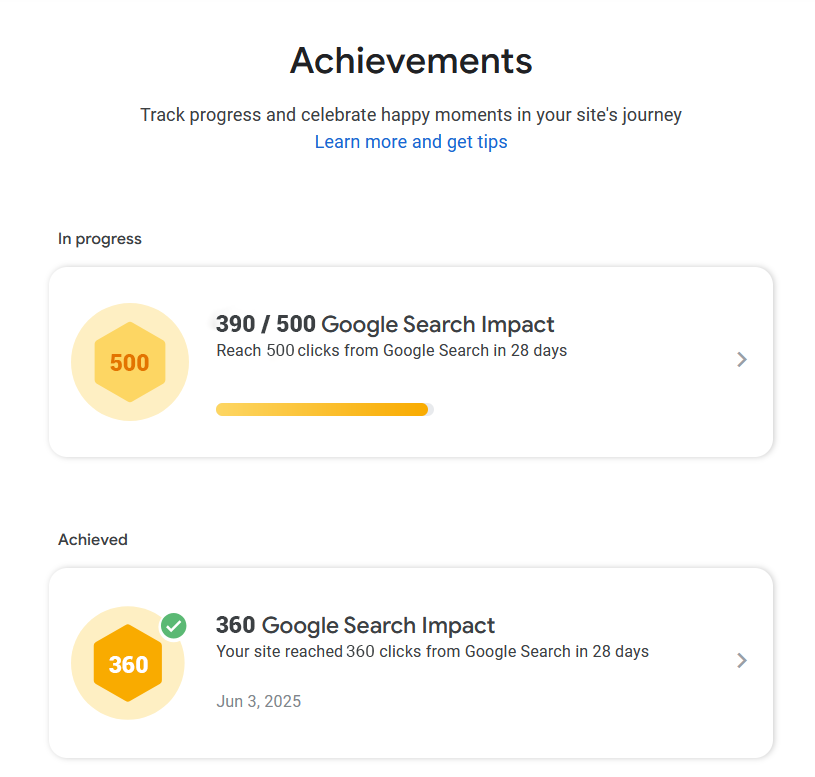The height and width of the screenshot is (777, 815).
Task: Click the 360 clicks hexagon badge
Action: 128,664
